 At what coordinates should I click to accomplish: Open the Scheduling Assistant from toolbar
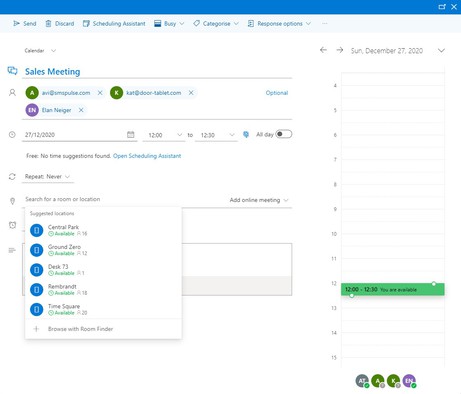(x=114, y=24)
